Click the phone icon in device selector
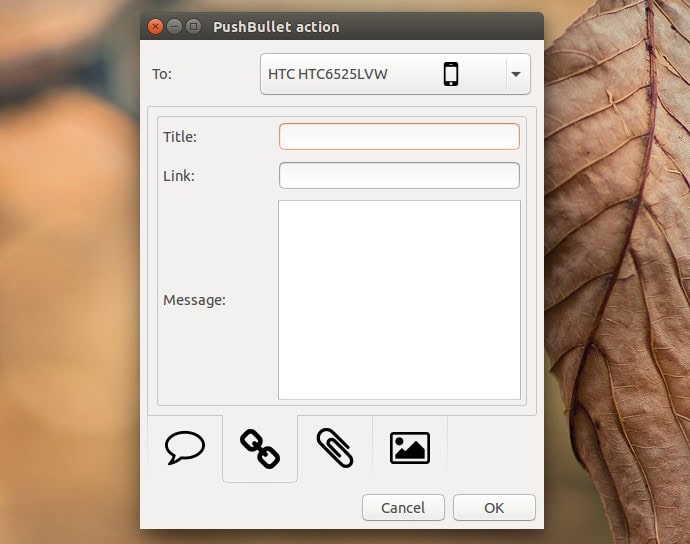The height and width of the screenshot is (544, 690). tap(451, 74)
